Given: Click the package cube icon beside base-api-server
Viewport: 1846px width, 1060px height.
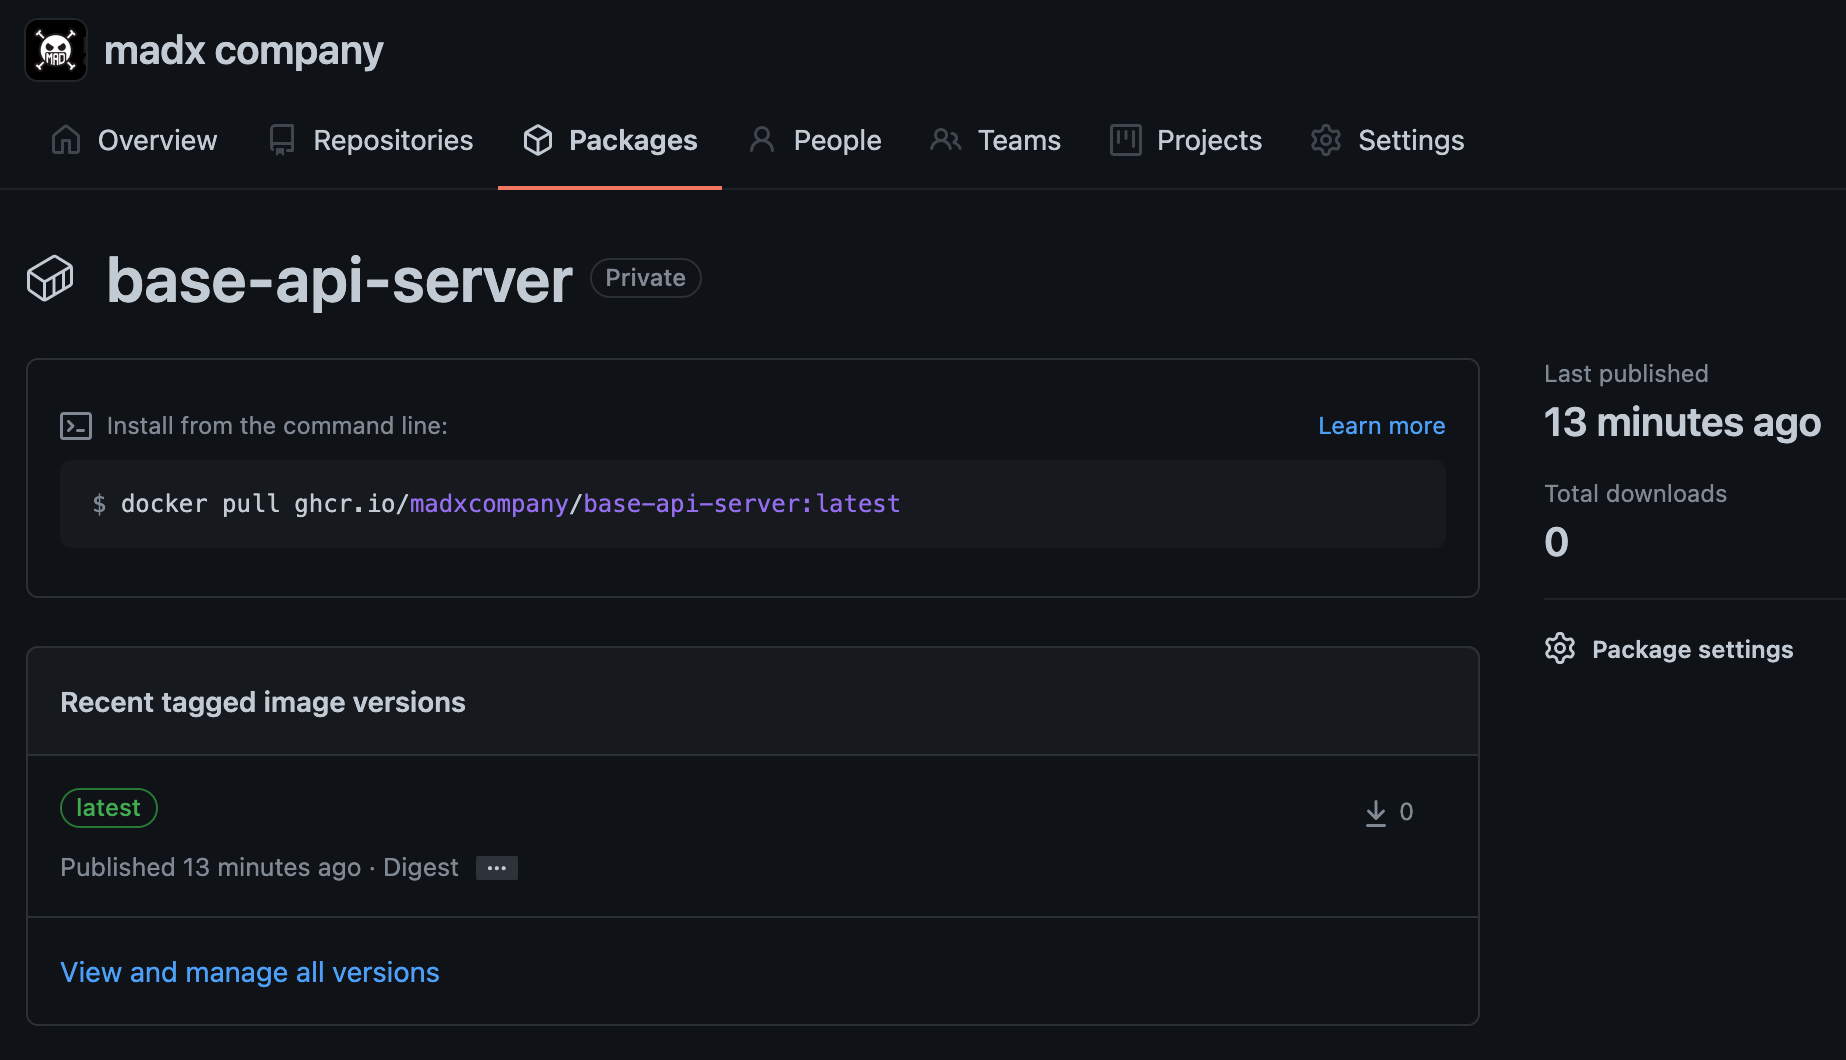Looking at the screenshot, I should tap(50, 279).
